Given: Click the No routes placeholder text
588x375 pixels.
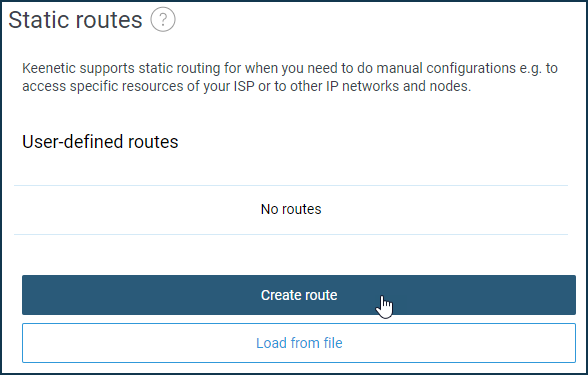Looking at the screenshot, I should [x=291, y=209].
